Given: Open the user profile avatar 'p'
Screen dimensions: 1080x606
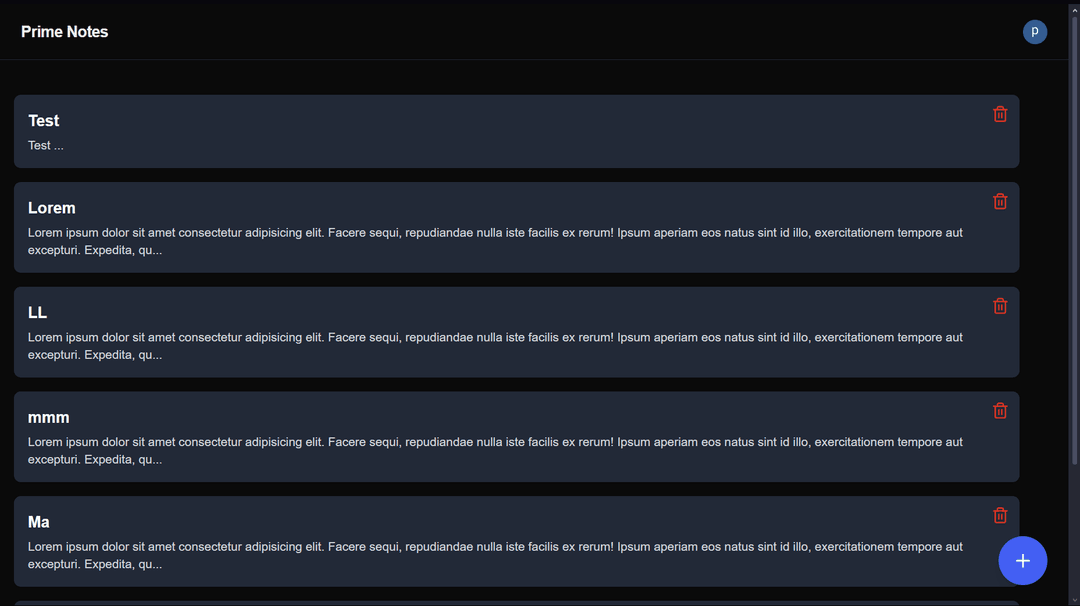Looking at the screenshot, I should point(1034,32).
